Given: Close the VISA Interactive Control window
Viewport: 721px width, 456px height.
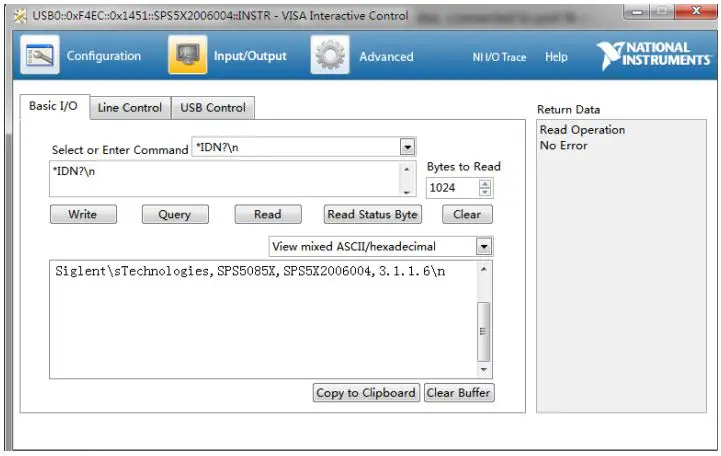Looking at the screenshot, I should pyautogui.click(x=696, y=11).
